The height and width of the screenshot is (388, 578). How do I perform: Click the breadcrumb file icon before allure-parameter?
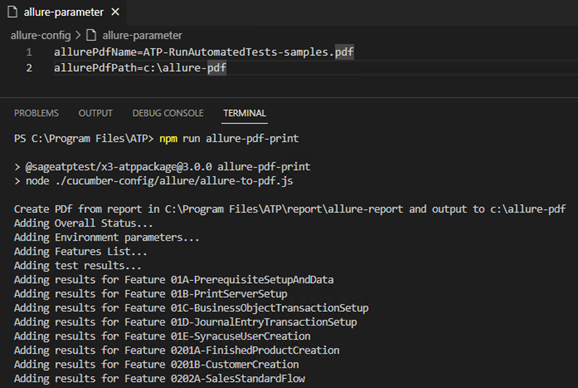point(91,35)
